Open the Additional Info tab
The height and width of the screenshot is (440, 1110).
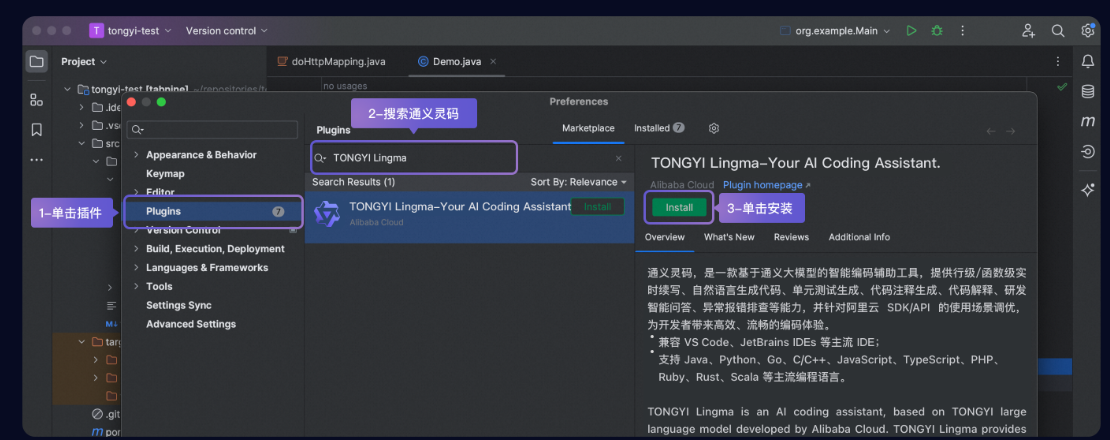(859, 237)
